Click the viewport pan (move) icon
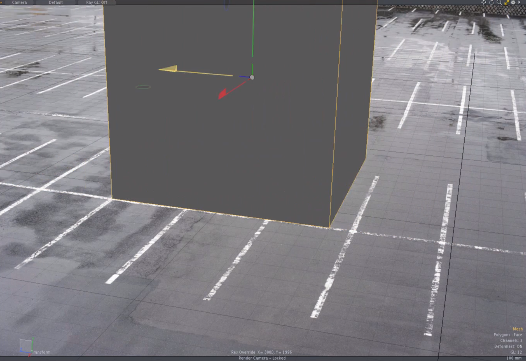 pos(484,2)
